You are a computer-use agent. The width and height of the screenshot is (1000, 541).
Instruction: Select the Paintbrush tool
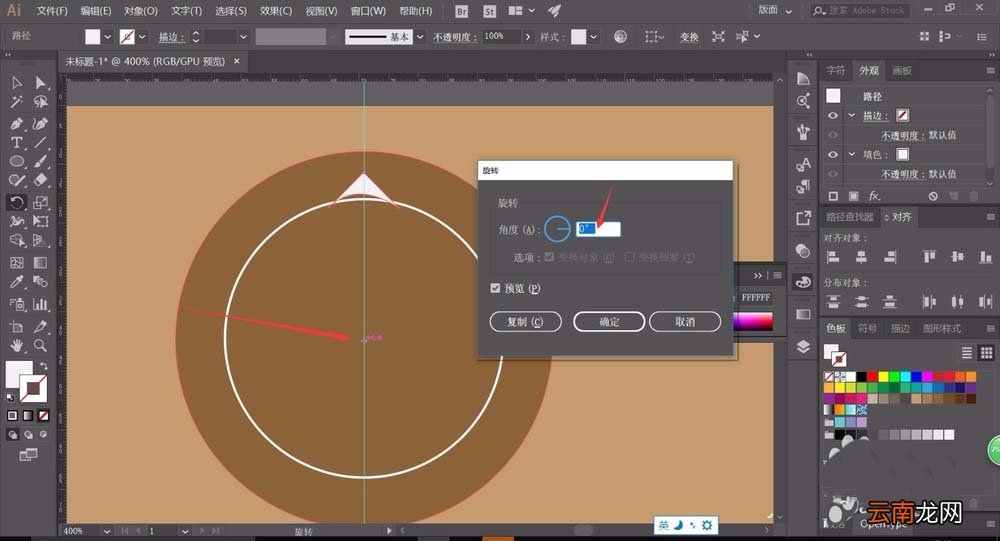(40, 161)
